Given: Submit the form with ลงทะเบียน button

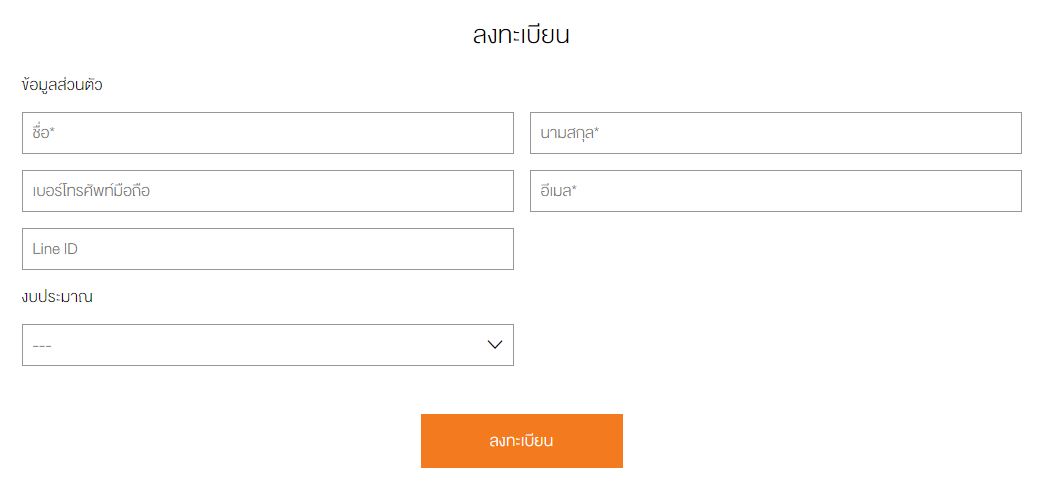Looking at the screenshot, I should pos(521,441).
